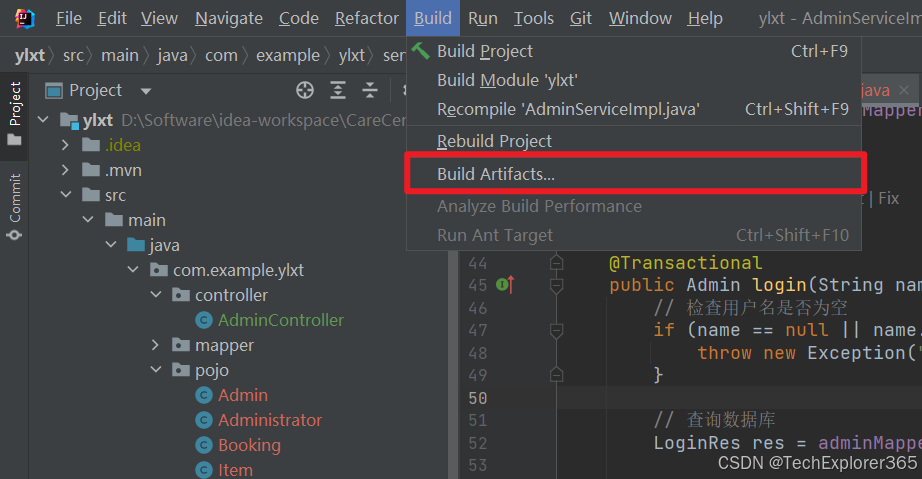The image size is (922, 479).
Task: Open the View menu
Action: click(159, 19)
